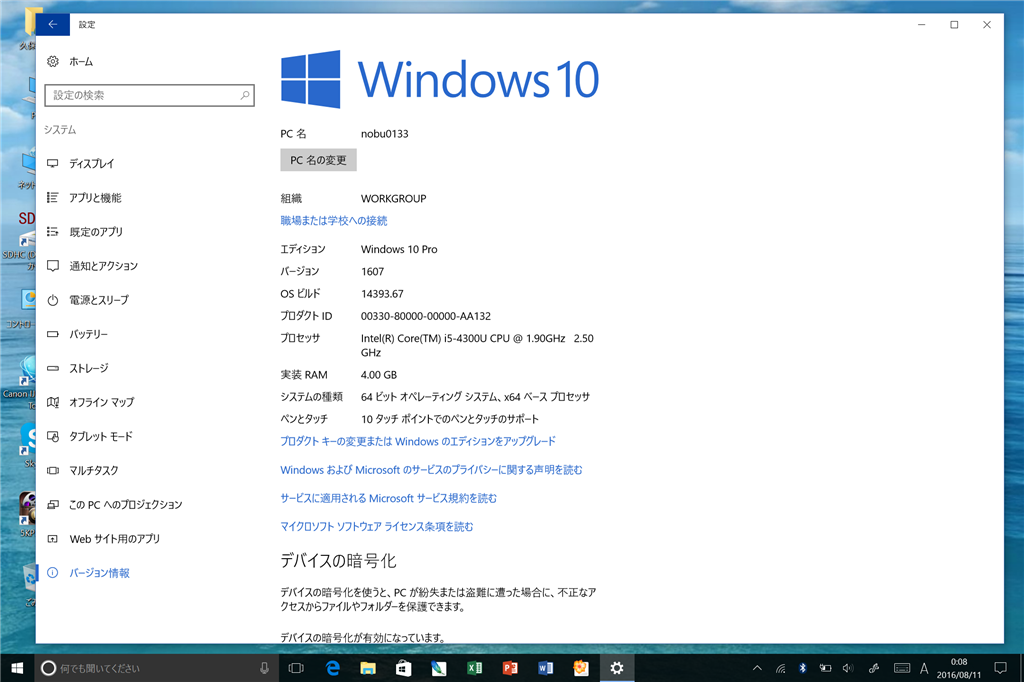Click the 4.00 GB RAM value

point(379,375)
